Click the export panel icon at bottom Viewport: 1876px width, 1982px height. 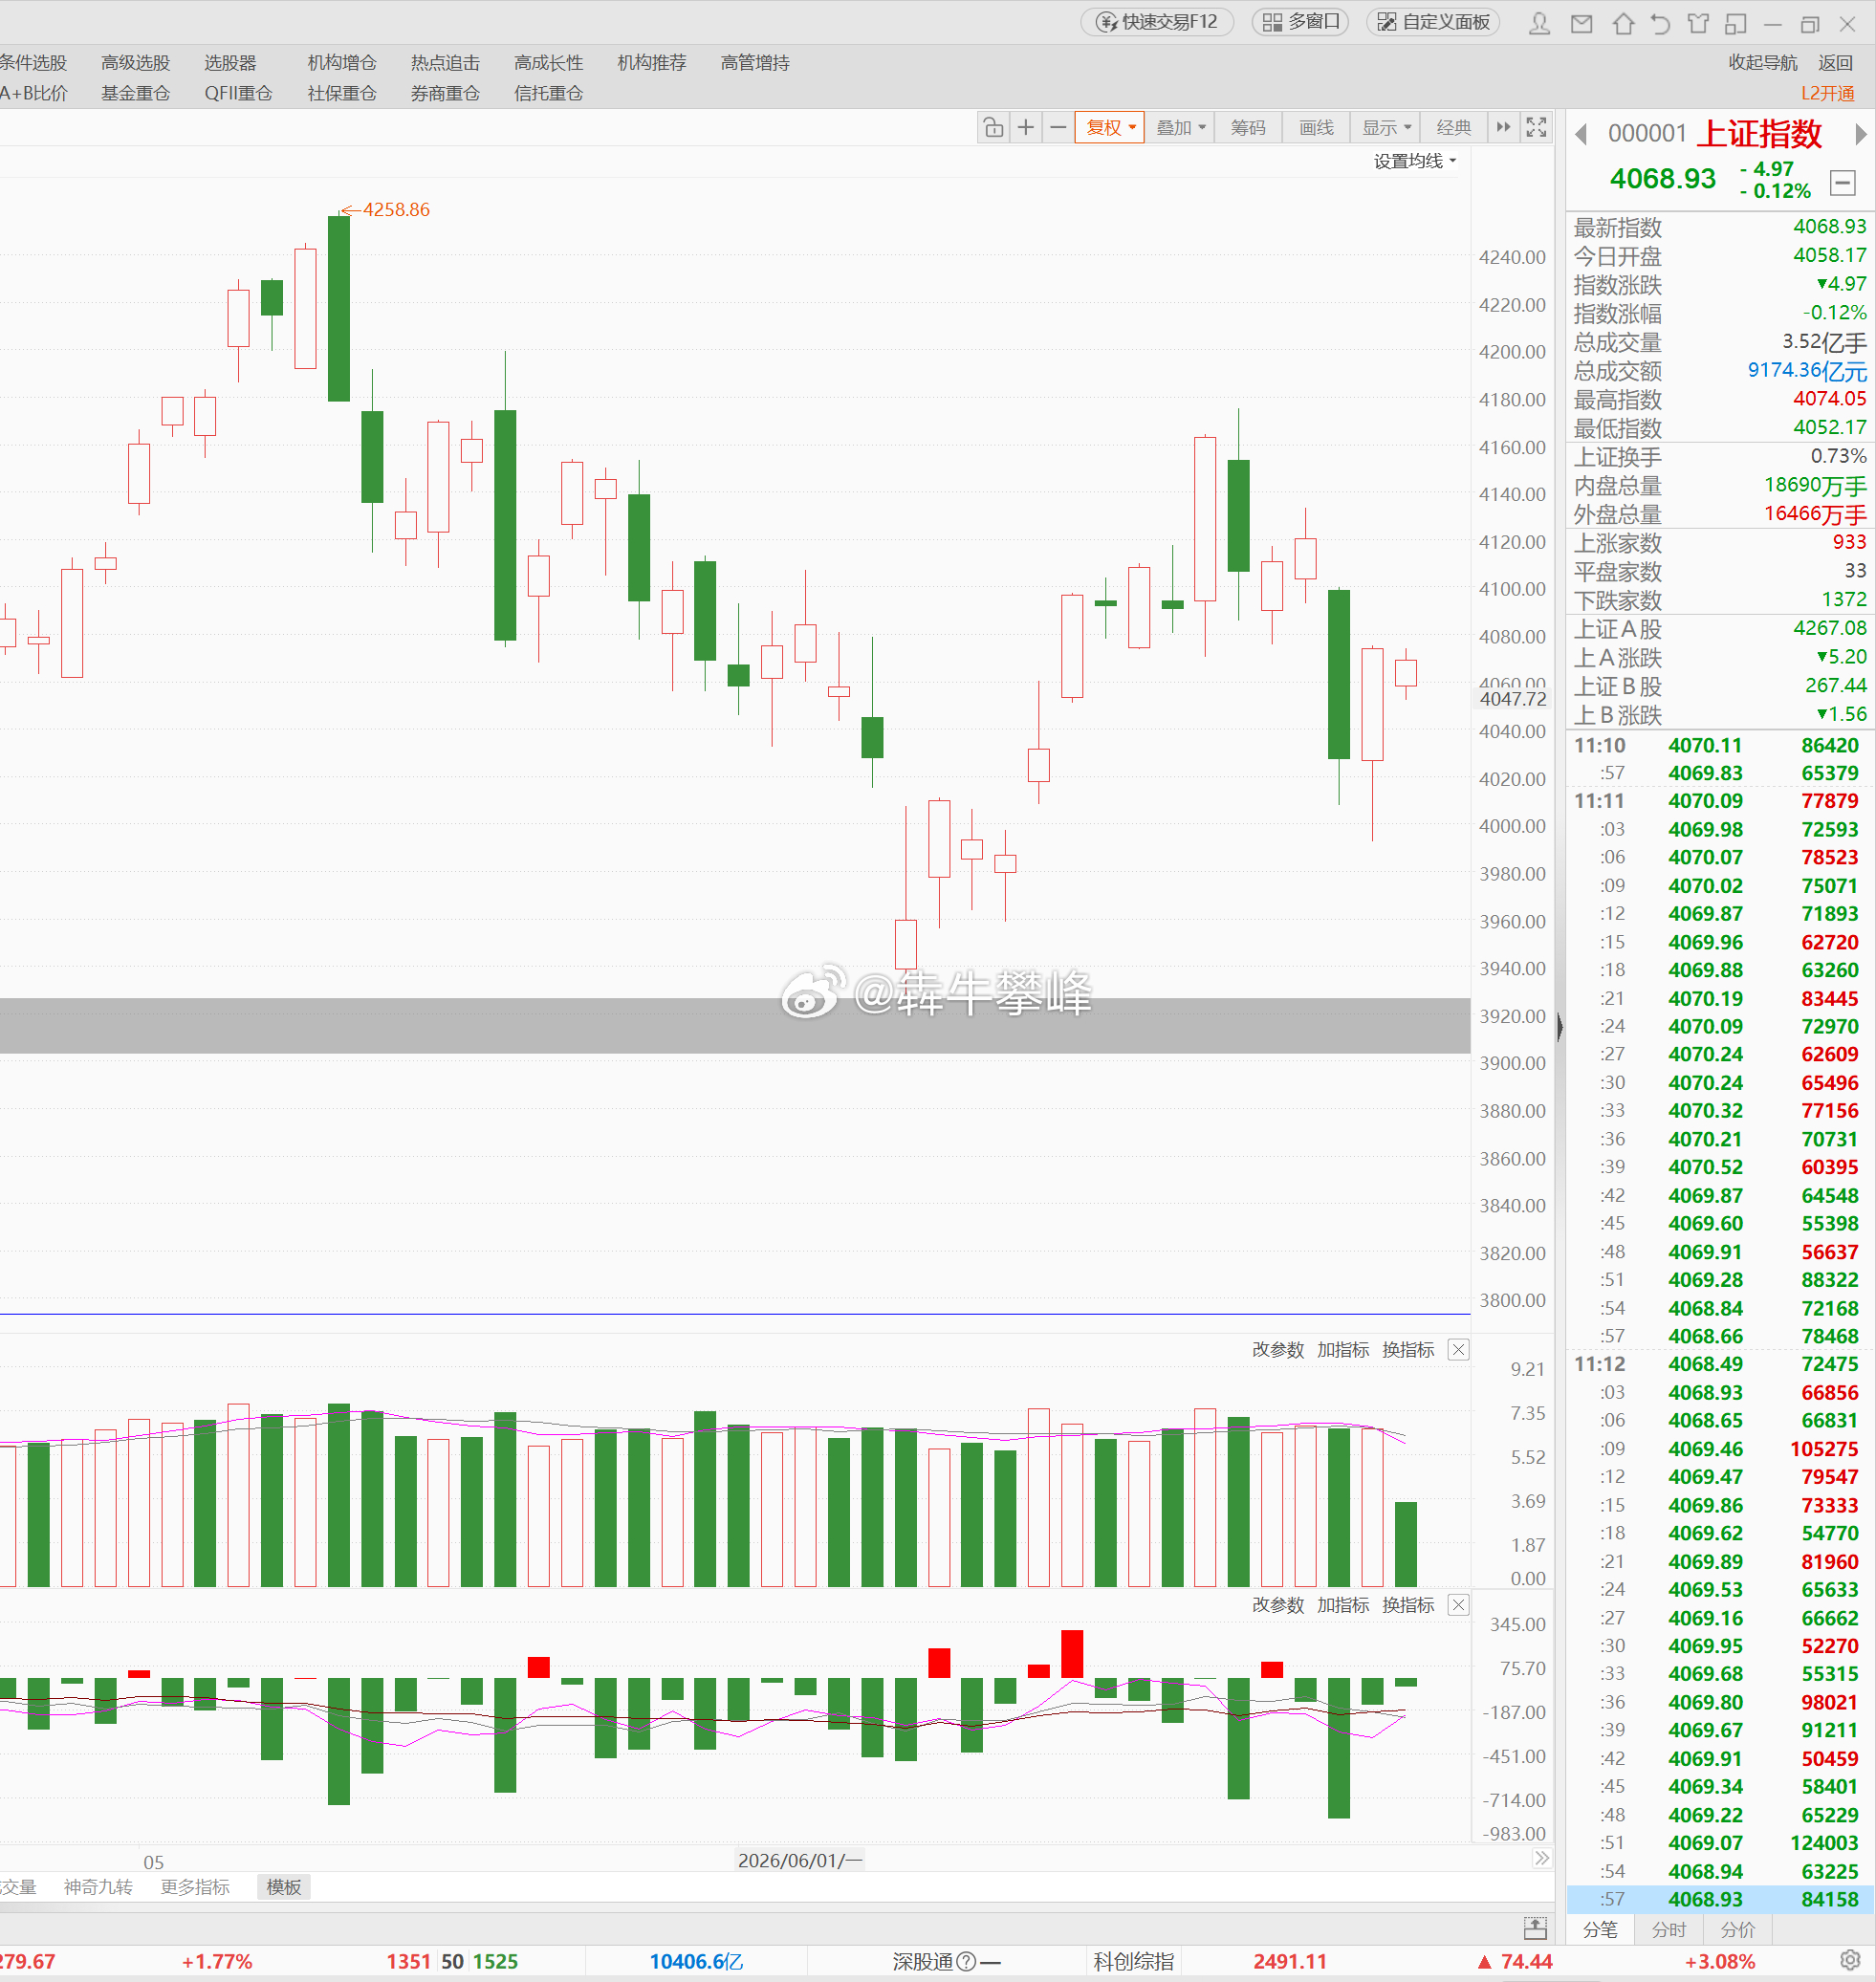tap(1535, 1929)
